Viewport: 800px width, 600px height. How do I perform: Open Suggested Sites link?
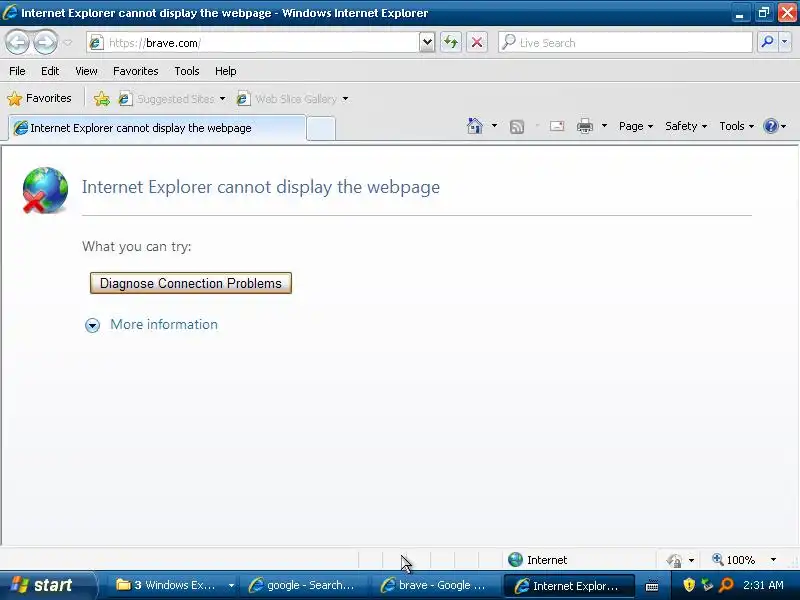point(166,98)
